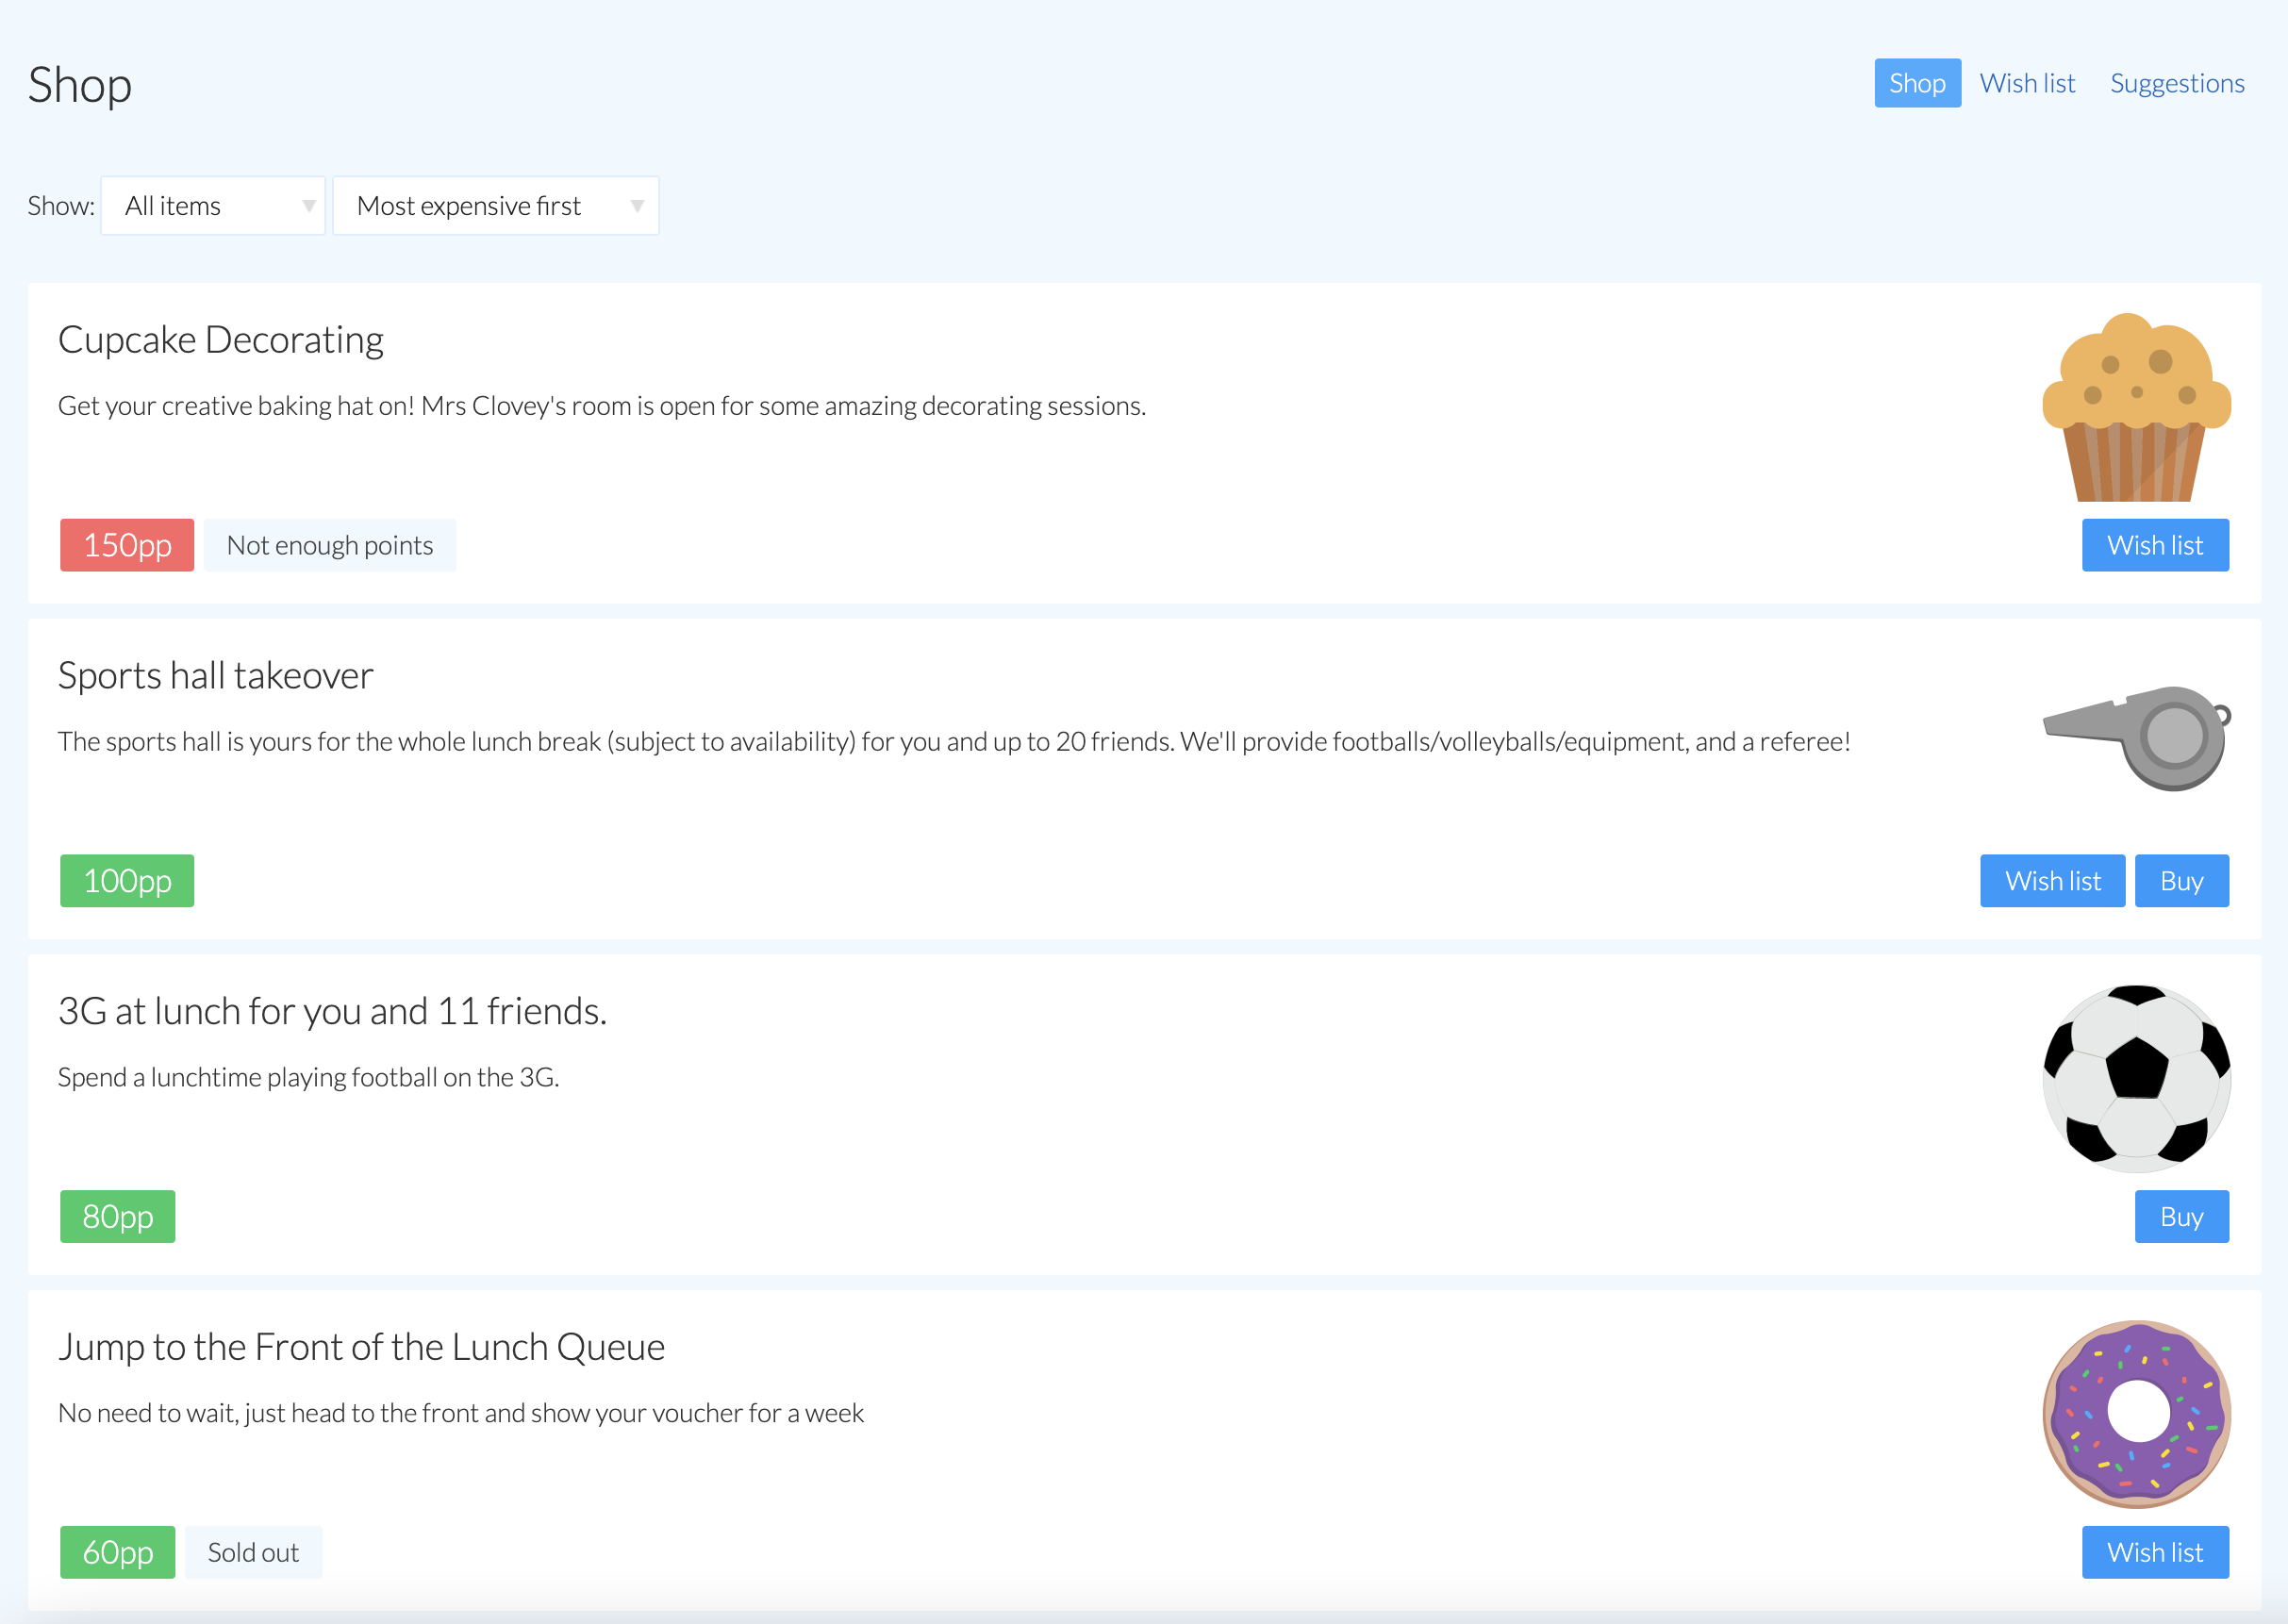Add Cupcake Decorating to the wish list
The height and width of the screenshot is (1624, 2288).
point(2154,545)
